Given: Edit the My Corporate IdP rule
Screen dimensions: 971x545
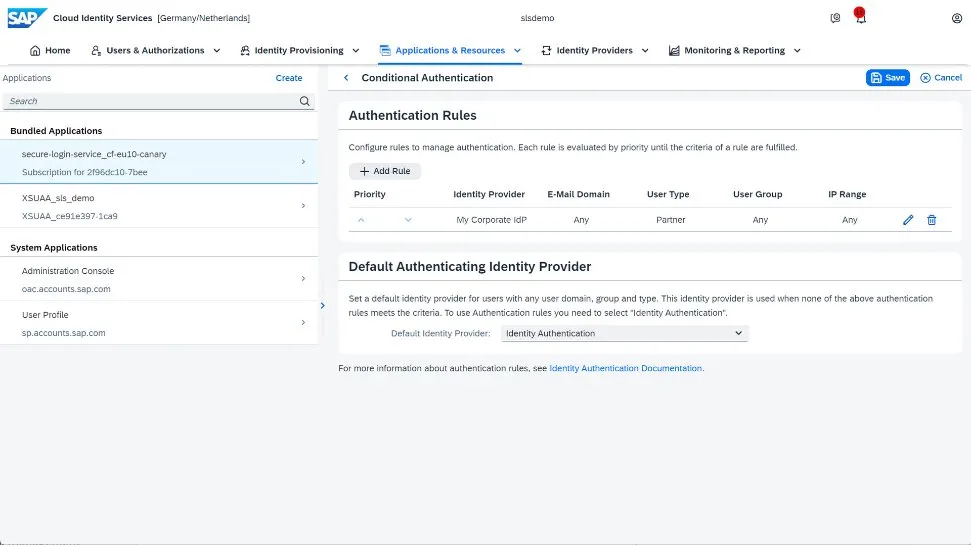Looking at the screenshot, I should click(908, 220).
